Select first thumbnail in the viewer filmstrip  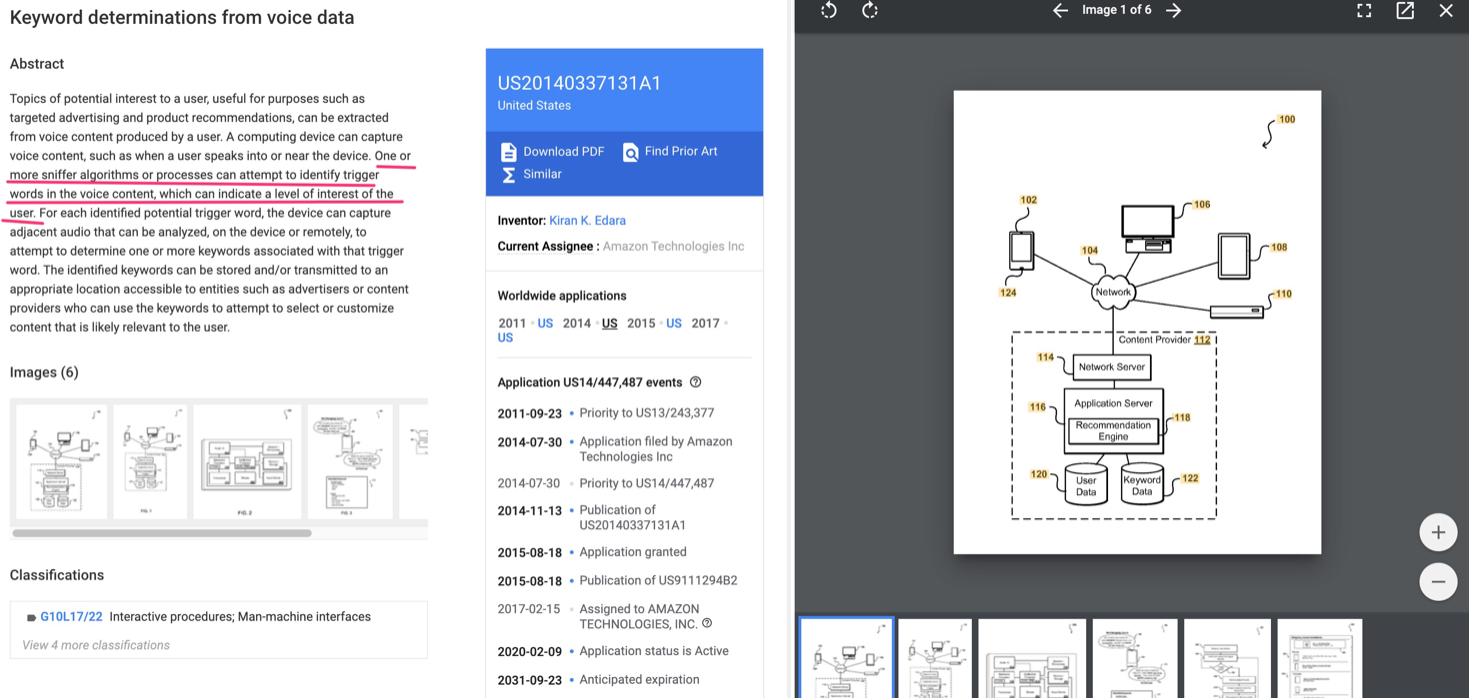846,658
